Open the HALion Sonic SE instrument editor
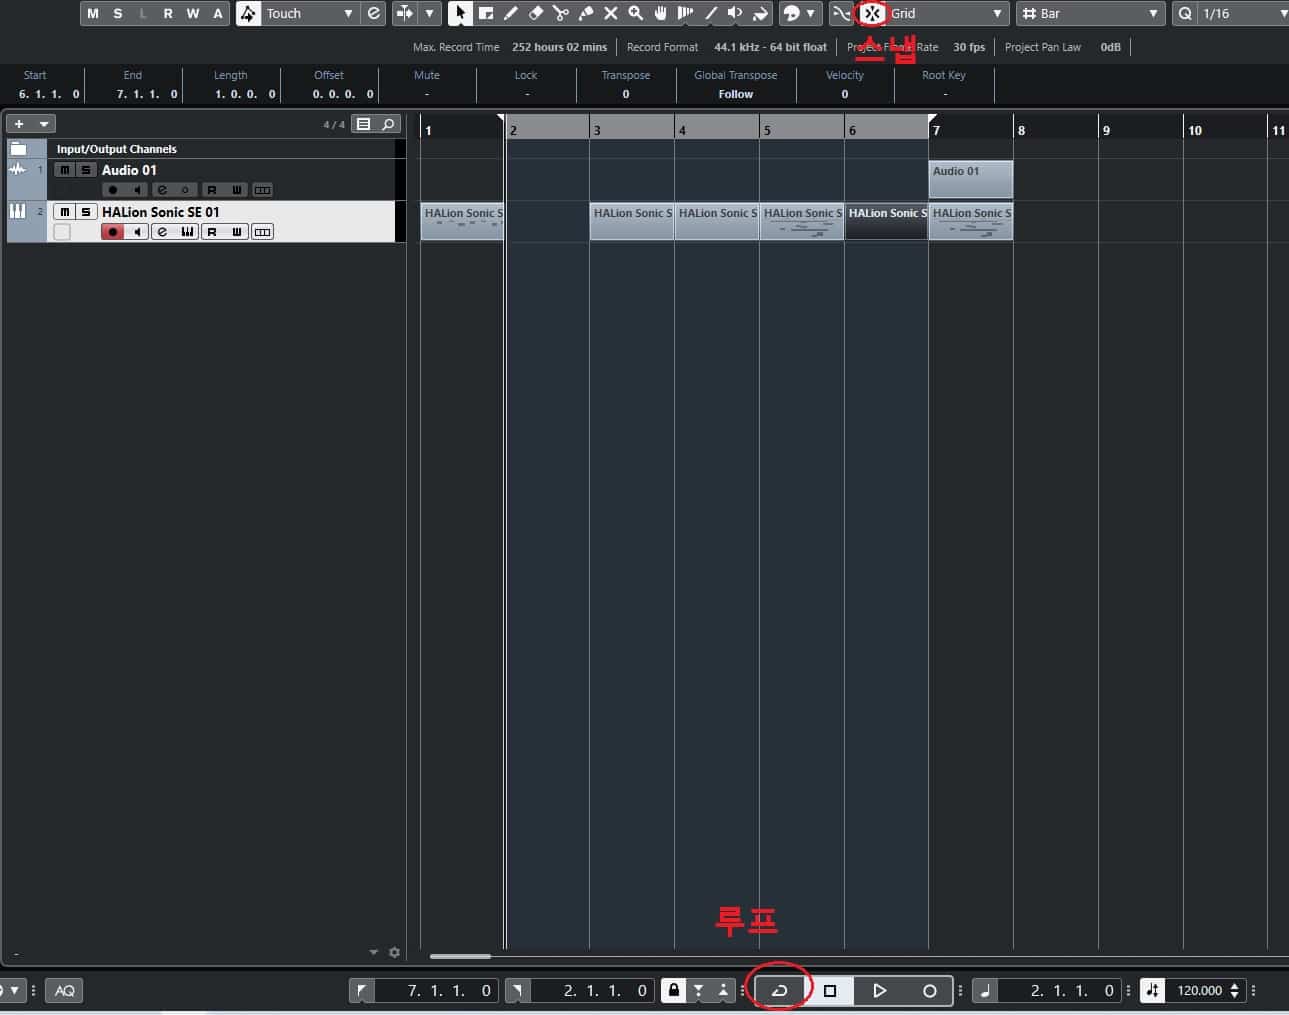 [187, 232]
